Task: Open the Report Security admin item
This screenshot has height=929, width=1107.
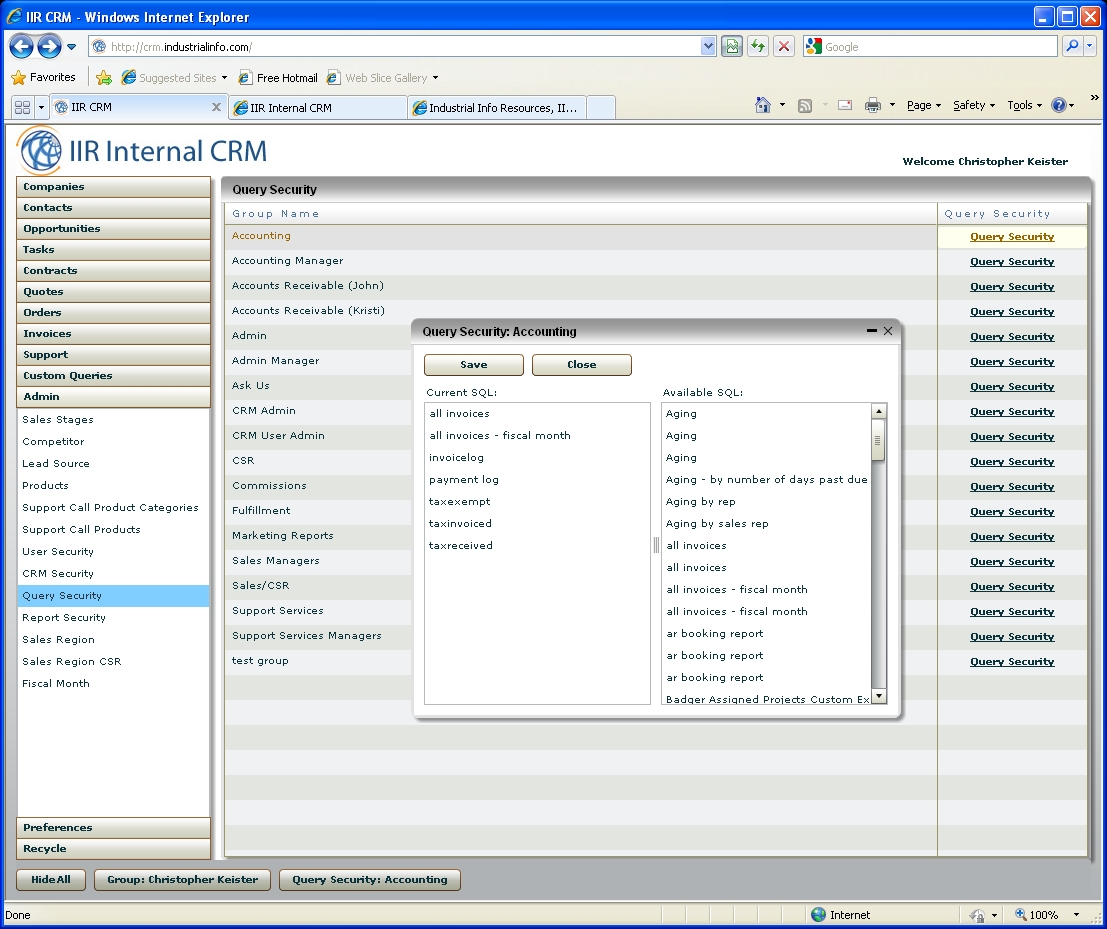Action: point(64,618)
